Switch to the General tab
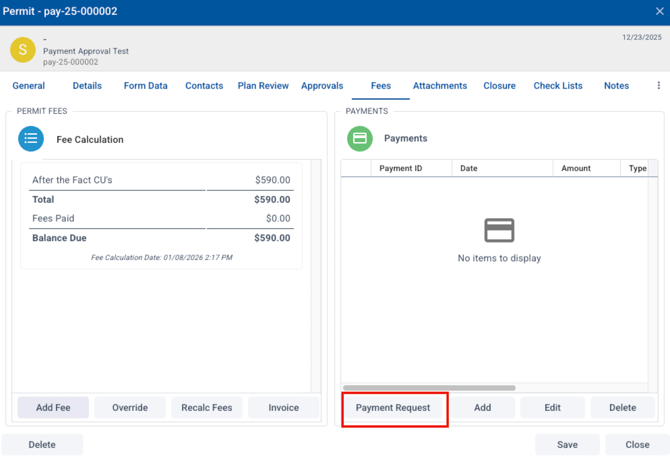This screenshot has width=670, height=458. click(28, 86)
